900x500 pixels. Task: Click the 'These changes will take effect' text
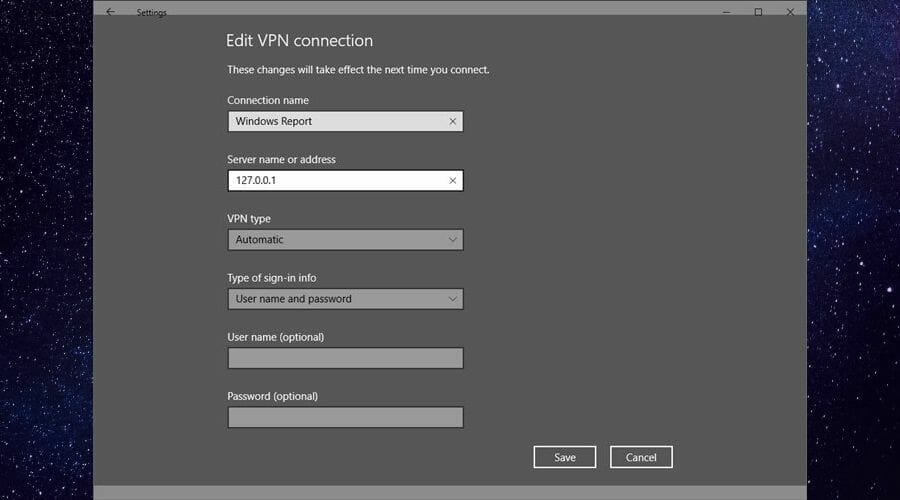358,69
